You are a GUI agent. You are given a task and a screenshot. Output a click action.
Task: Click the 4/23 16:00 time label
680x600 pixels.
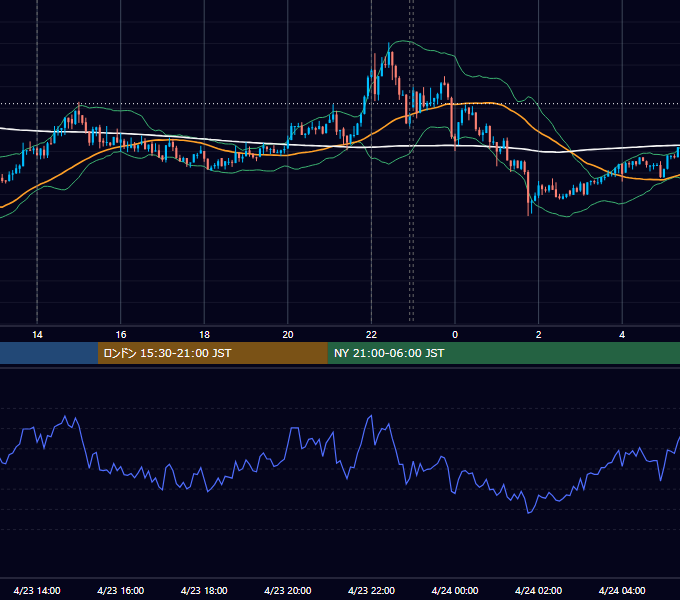point(121,590)
